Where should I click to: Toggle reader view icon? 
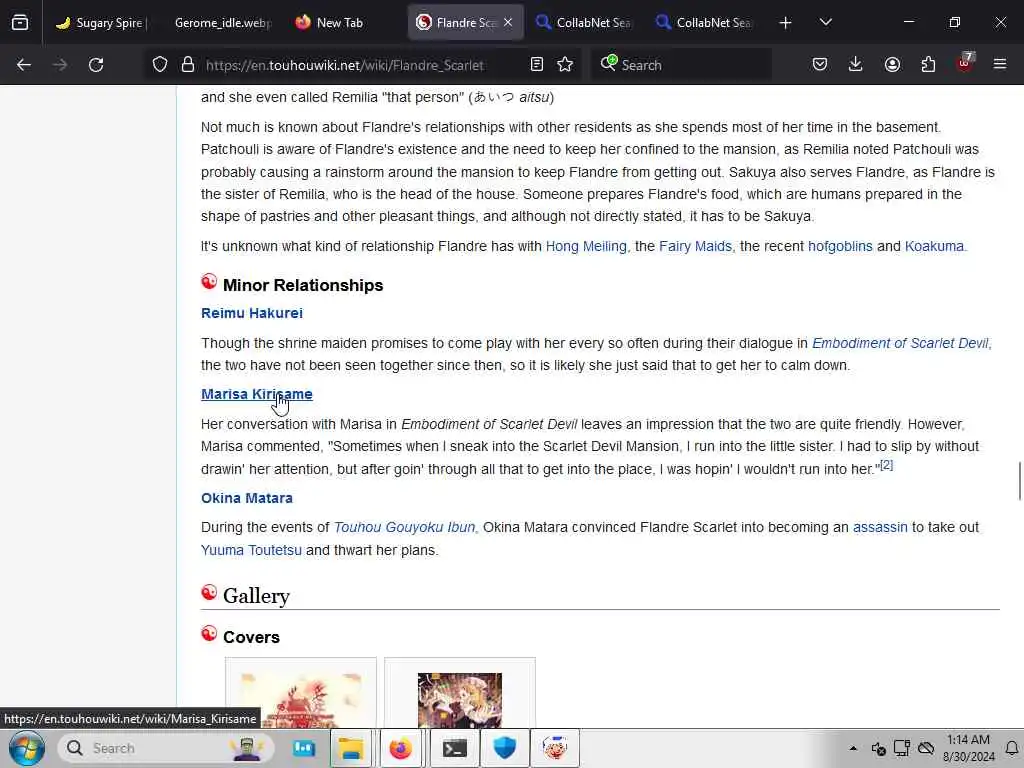coord(537,65)
